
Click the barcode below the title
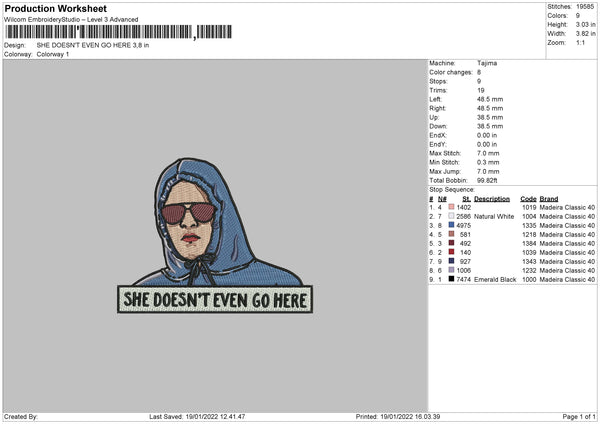(x=119, y=32)
